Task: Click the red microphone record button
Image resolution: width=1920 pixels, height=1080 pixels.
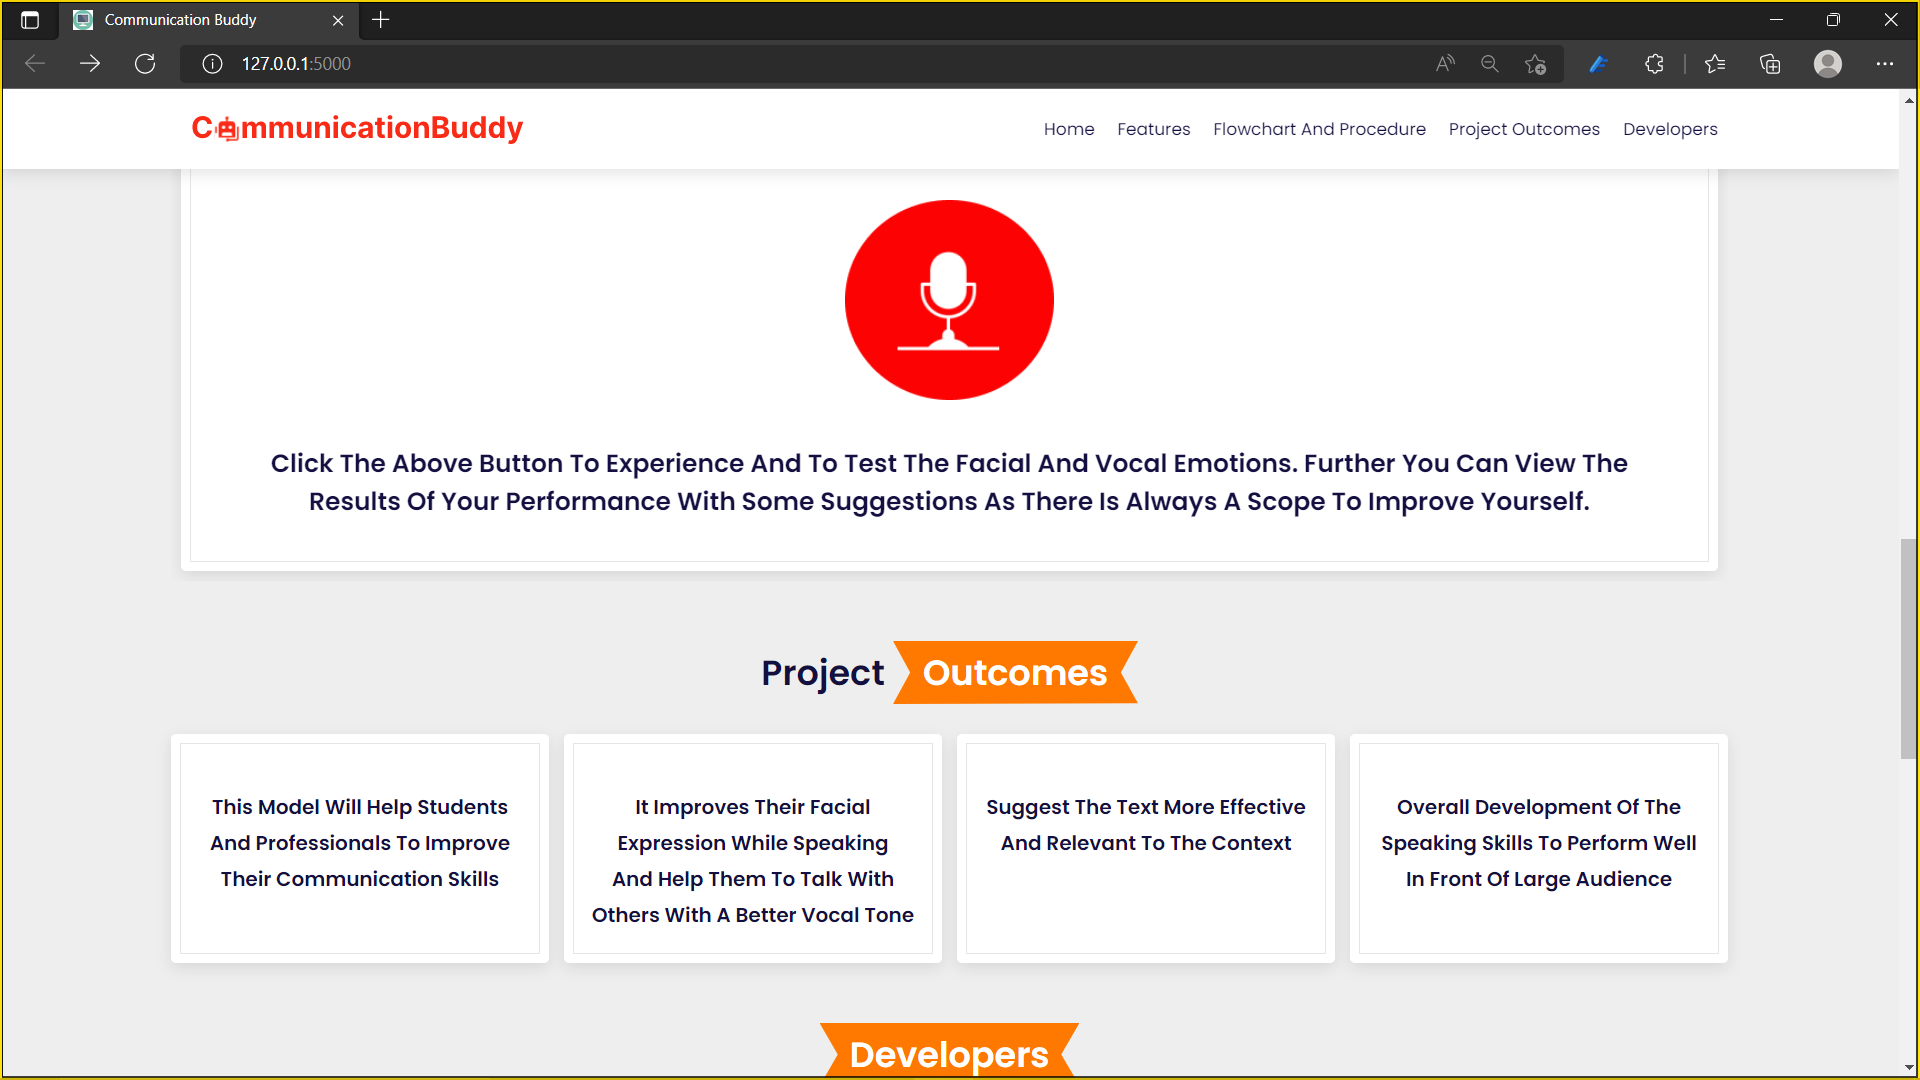Action: point(948,300)
